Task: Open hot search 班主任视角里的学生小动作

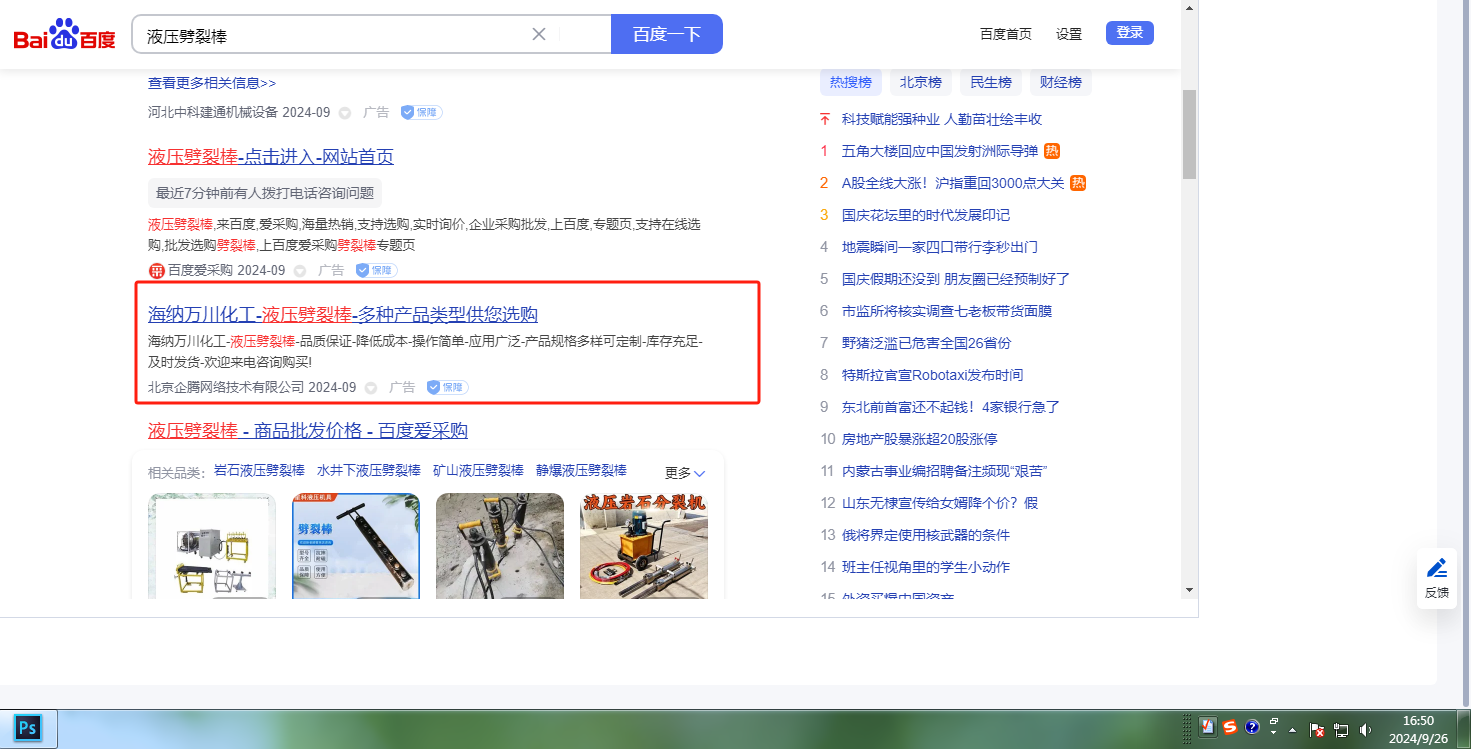Action: point(926,567)
